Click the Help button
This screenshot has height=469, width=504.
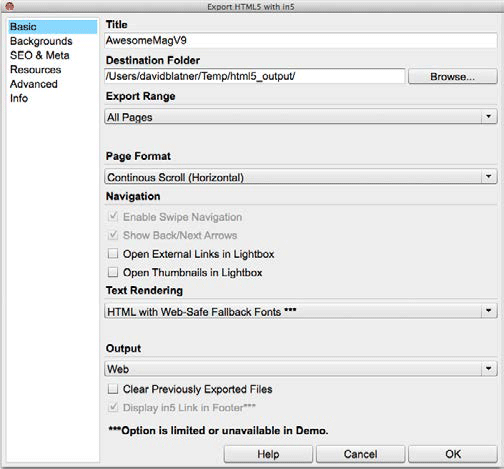tap(268, 454)
